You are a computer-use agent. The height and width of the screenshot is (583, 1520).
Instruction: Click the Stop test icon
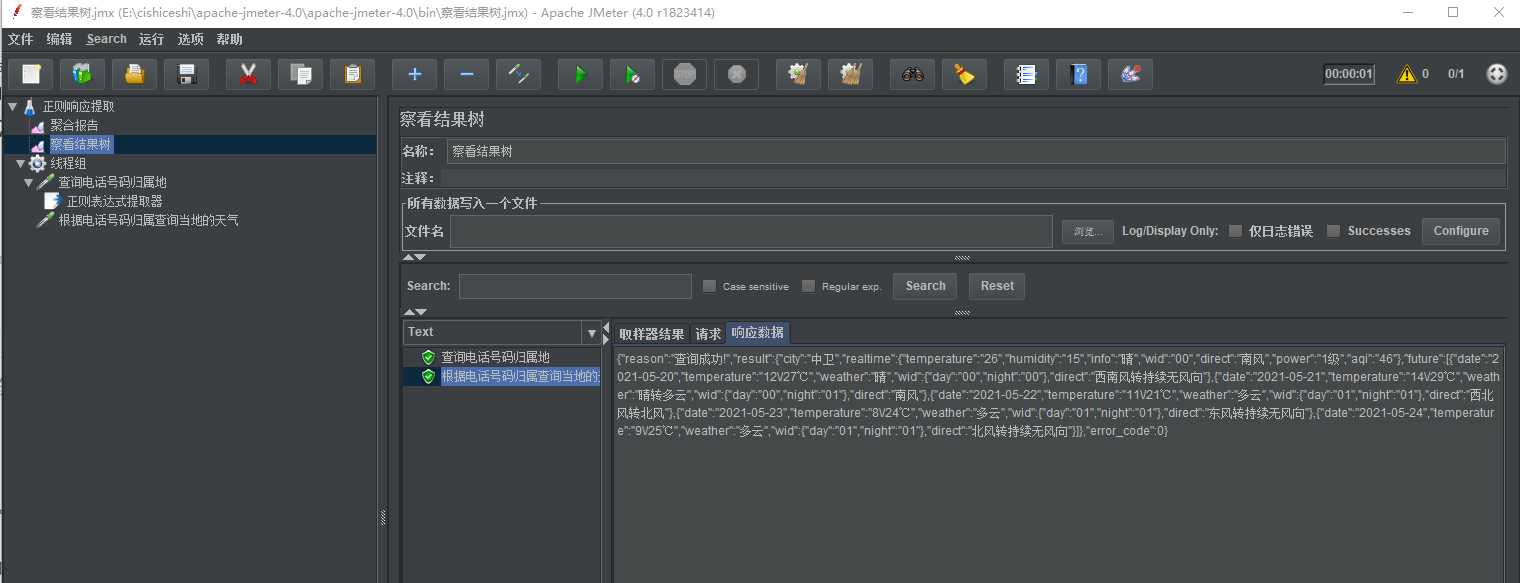pyautogui.click(x=684, y=74)
